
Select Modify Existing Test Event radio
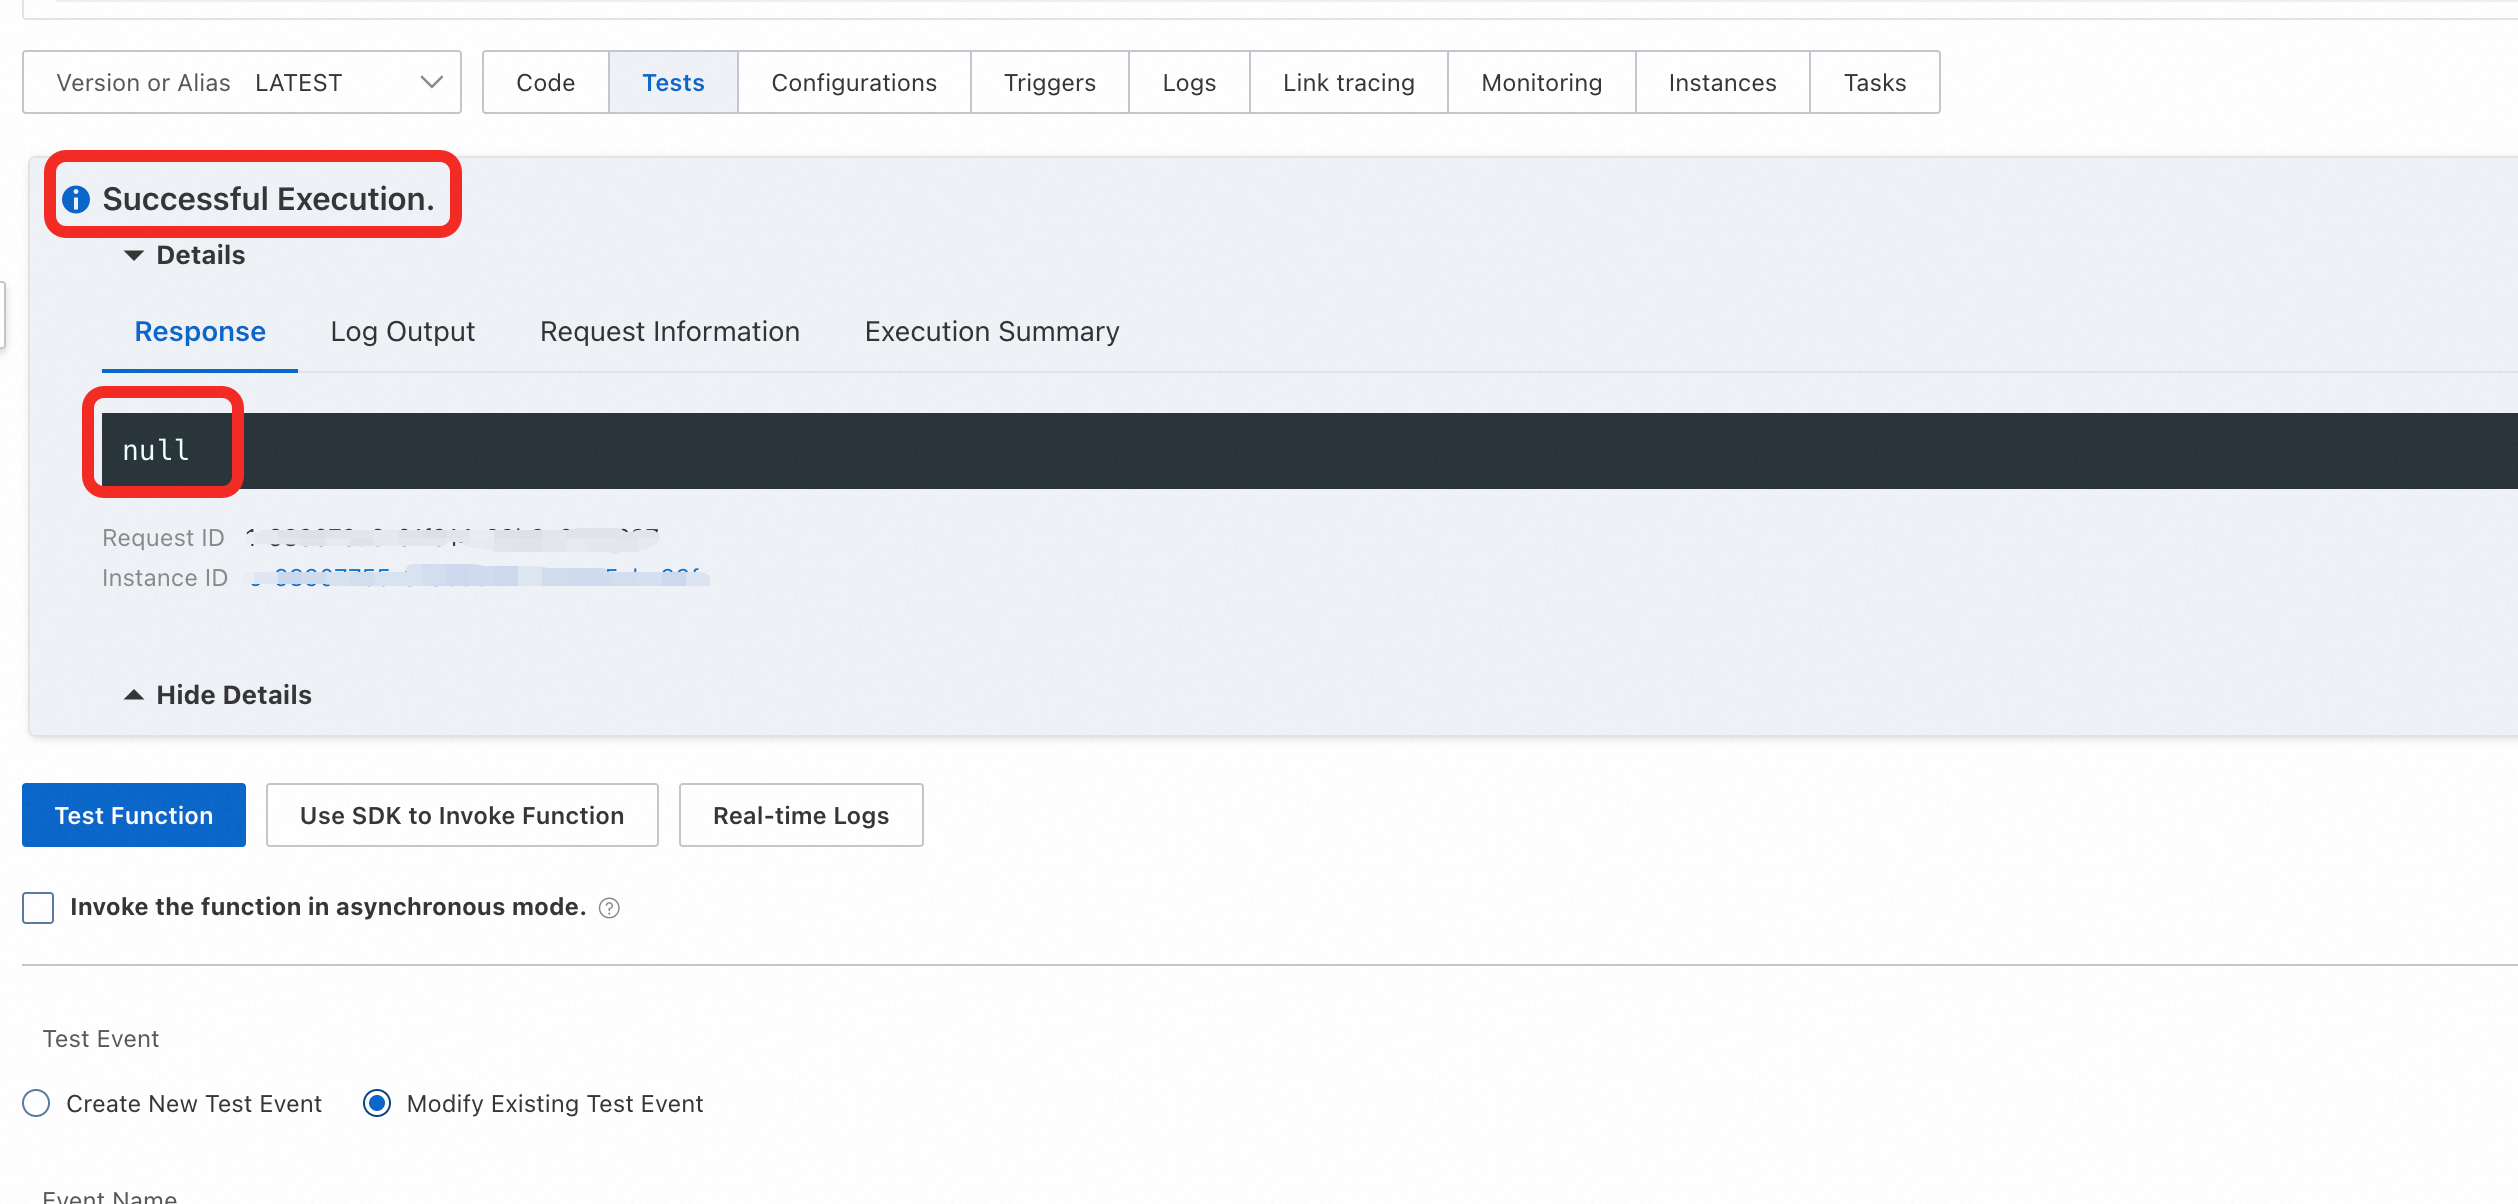tap(377, 1104)
